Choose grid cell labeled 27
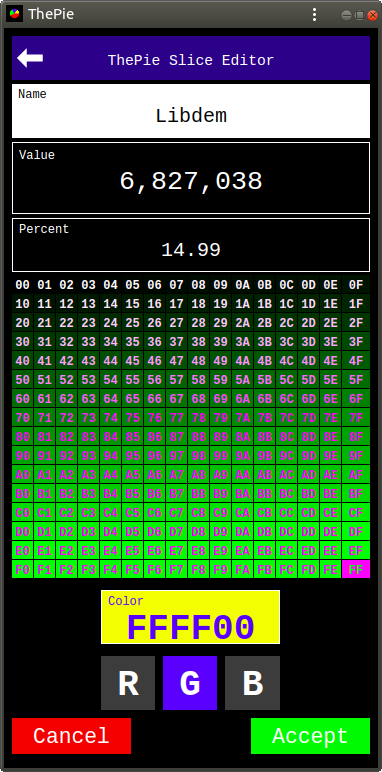 pos(176,323)
